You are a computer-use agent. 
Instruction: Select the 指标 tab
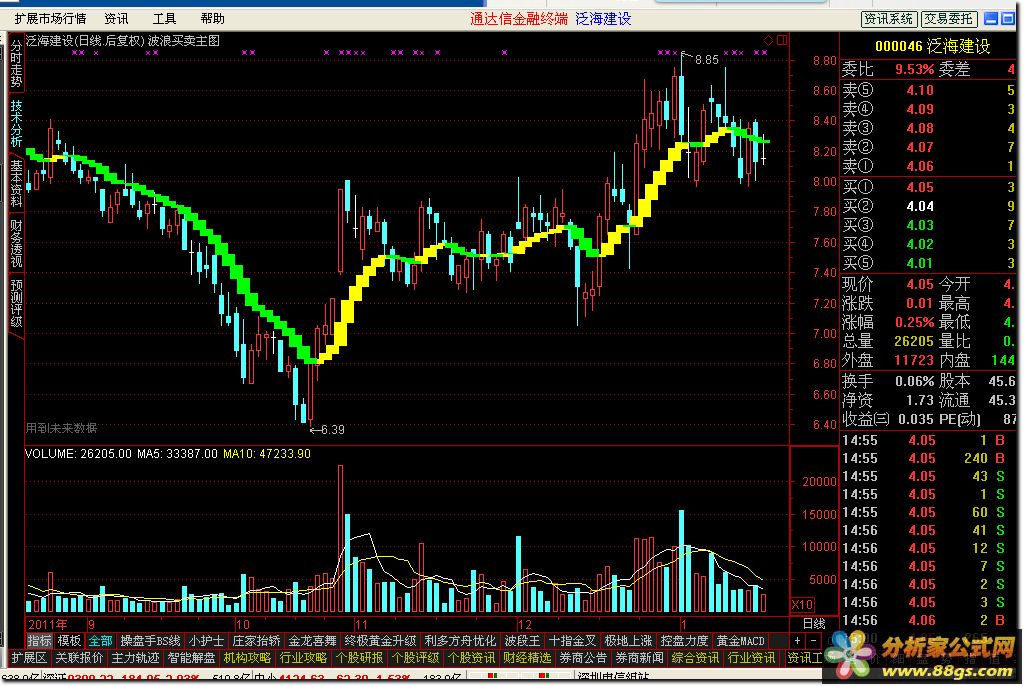tap(39, 641)
